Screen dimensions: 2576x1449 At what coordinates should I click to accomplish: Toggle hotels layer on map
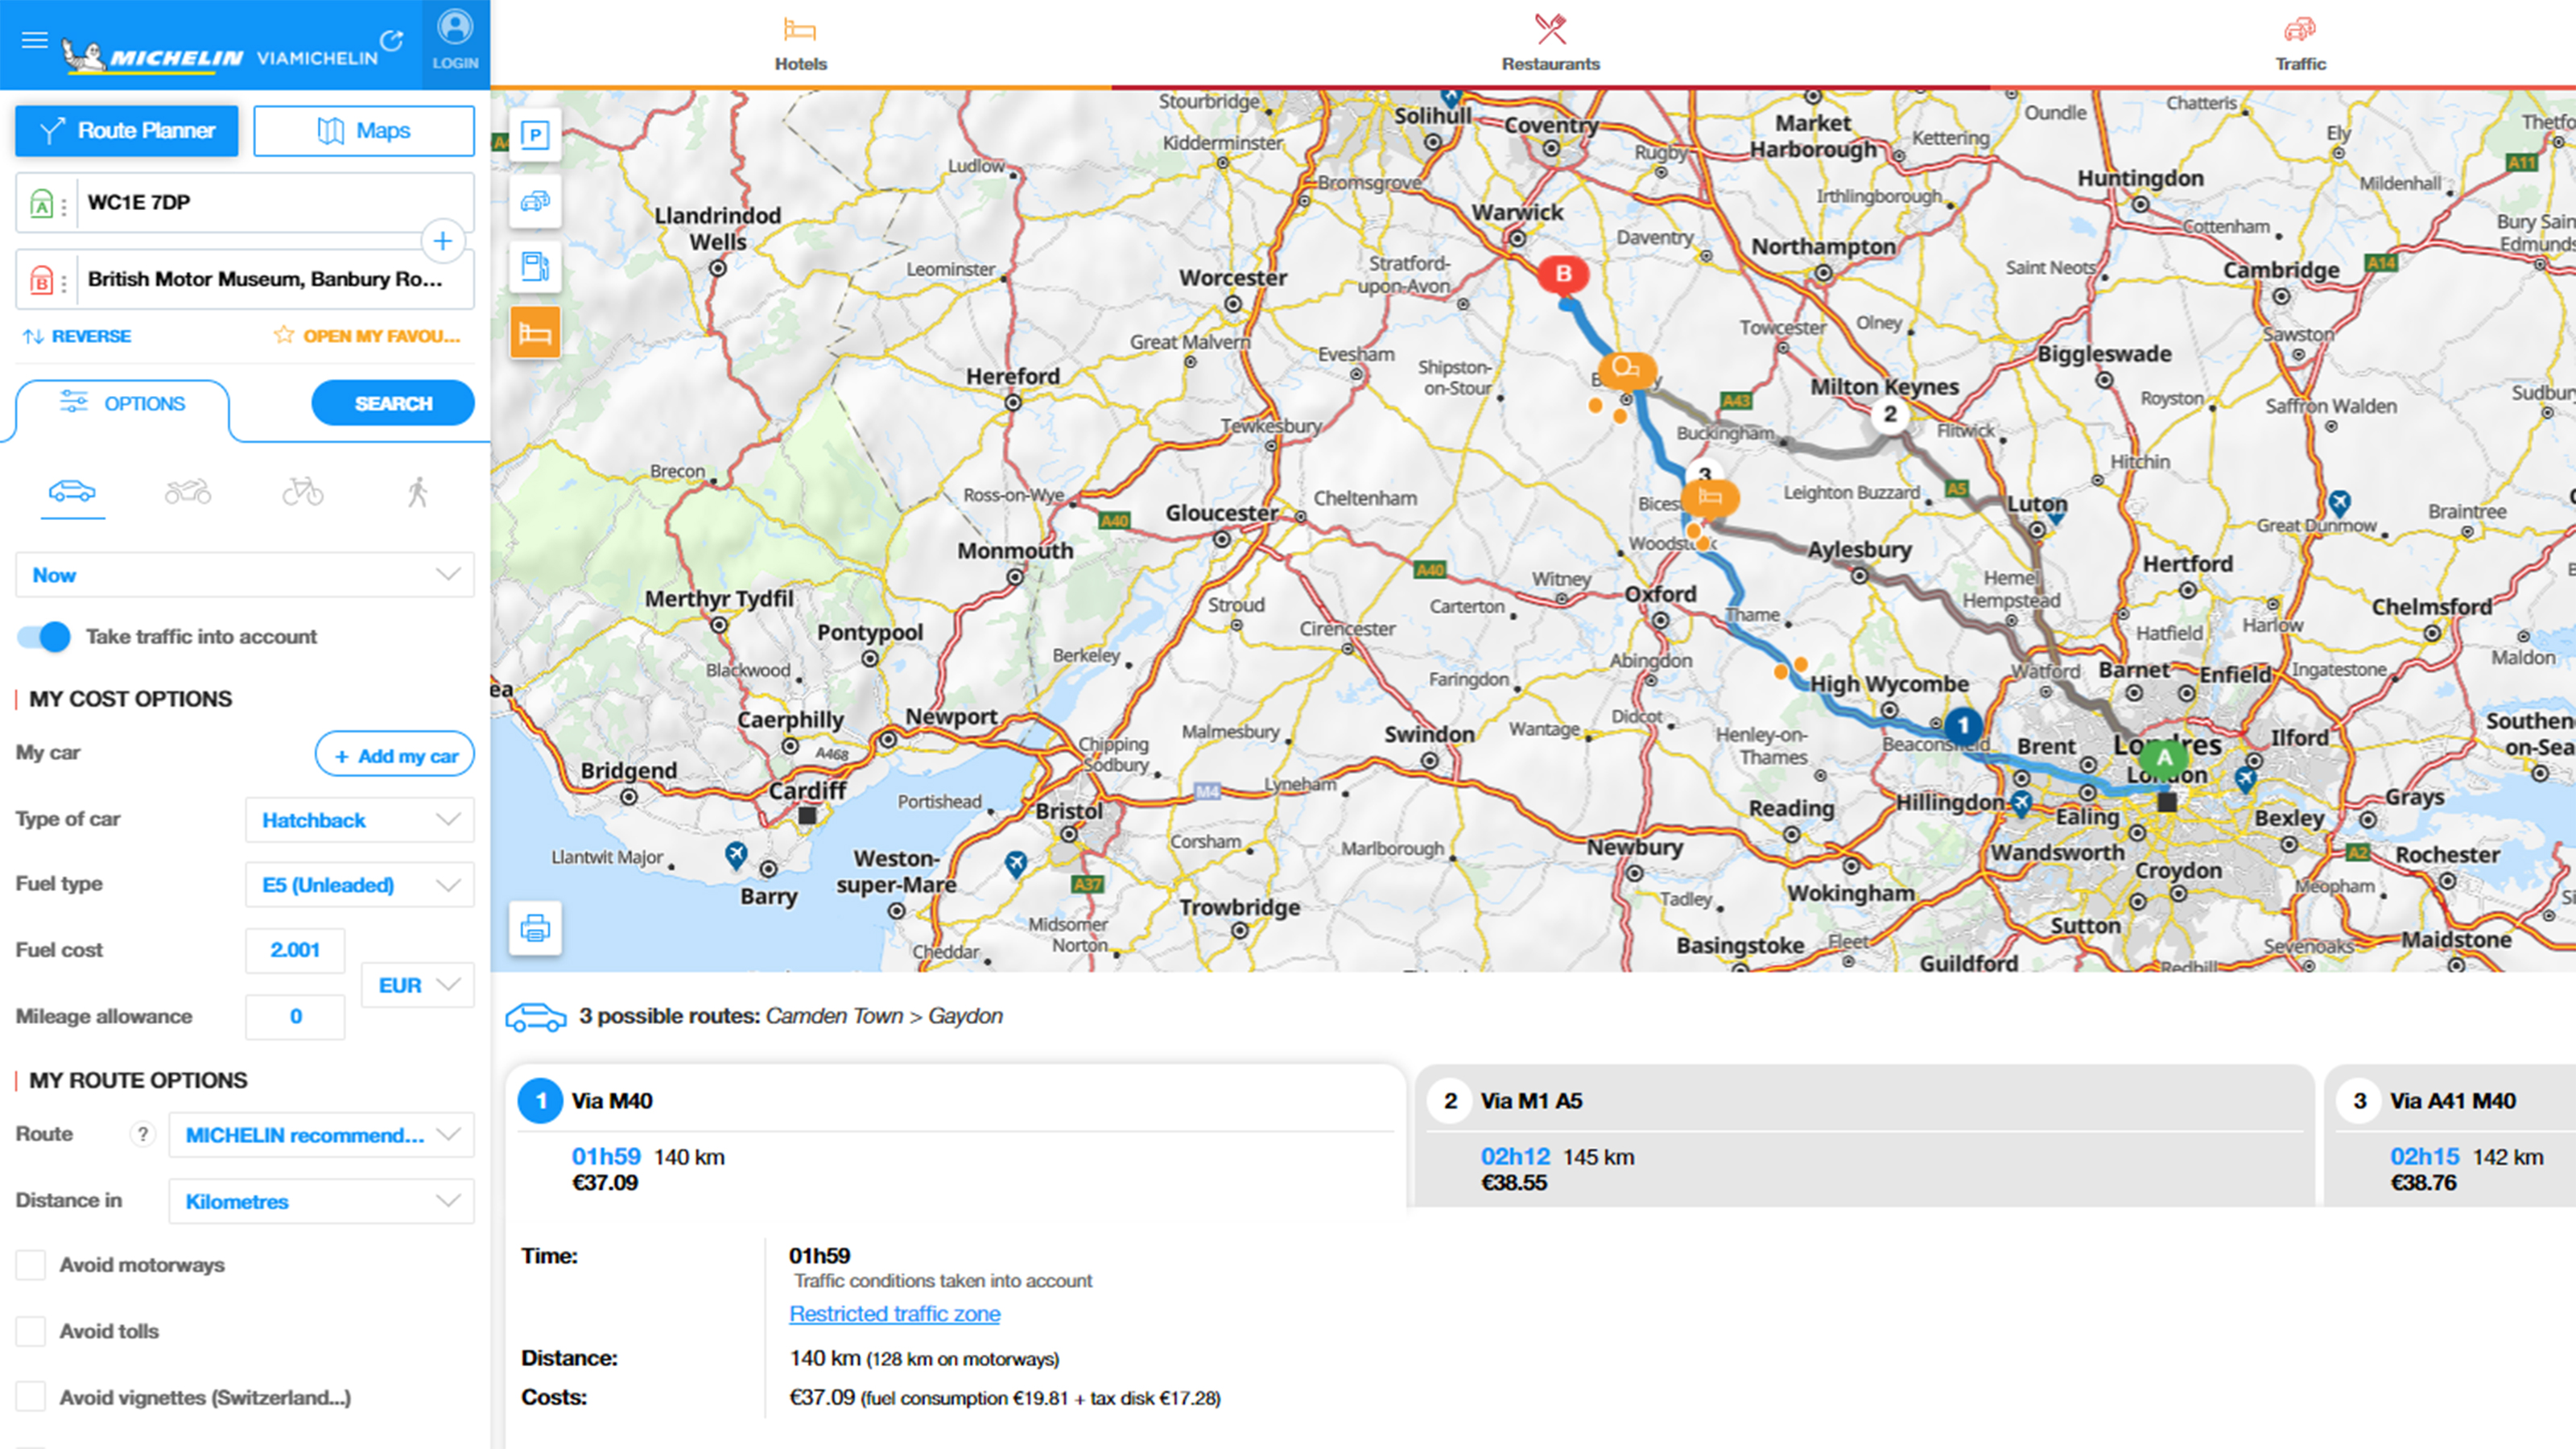click(535, 332)
